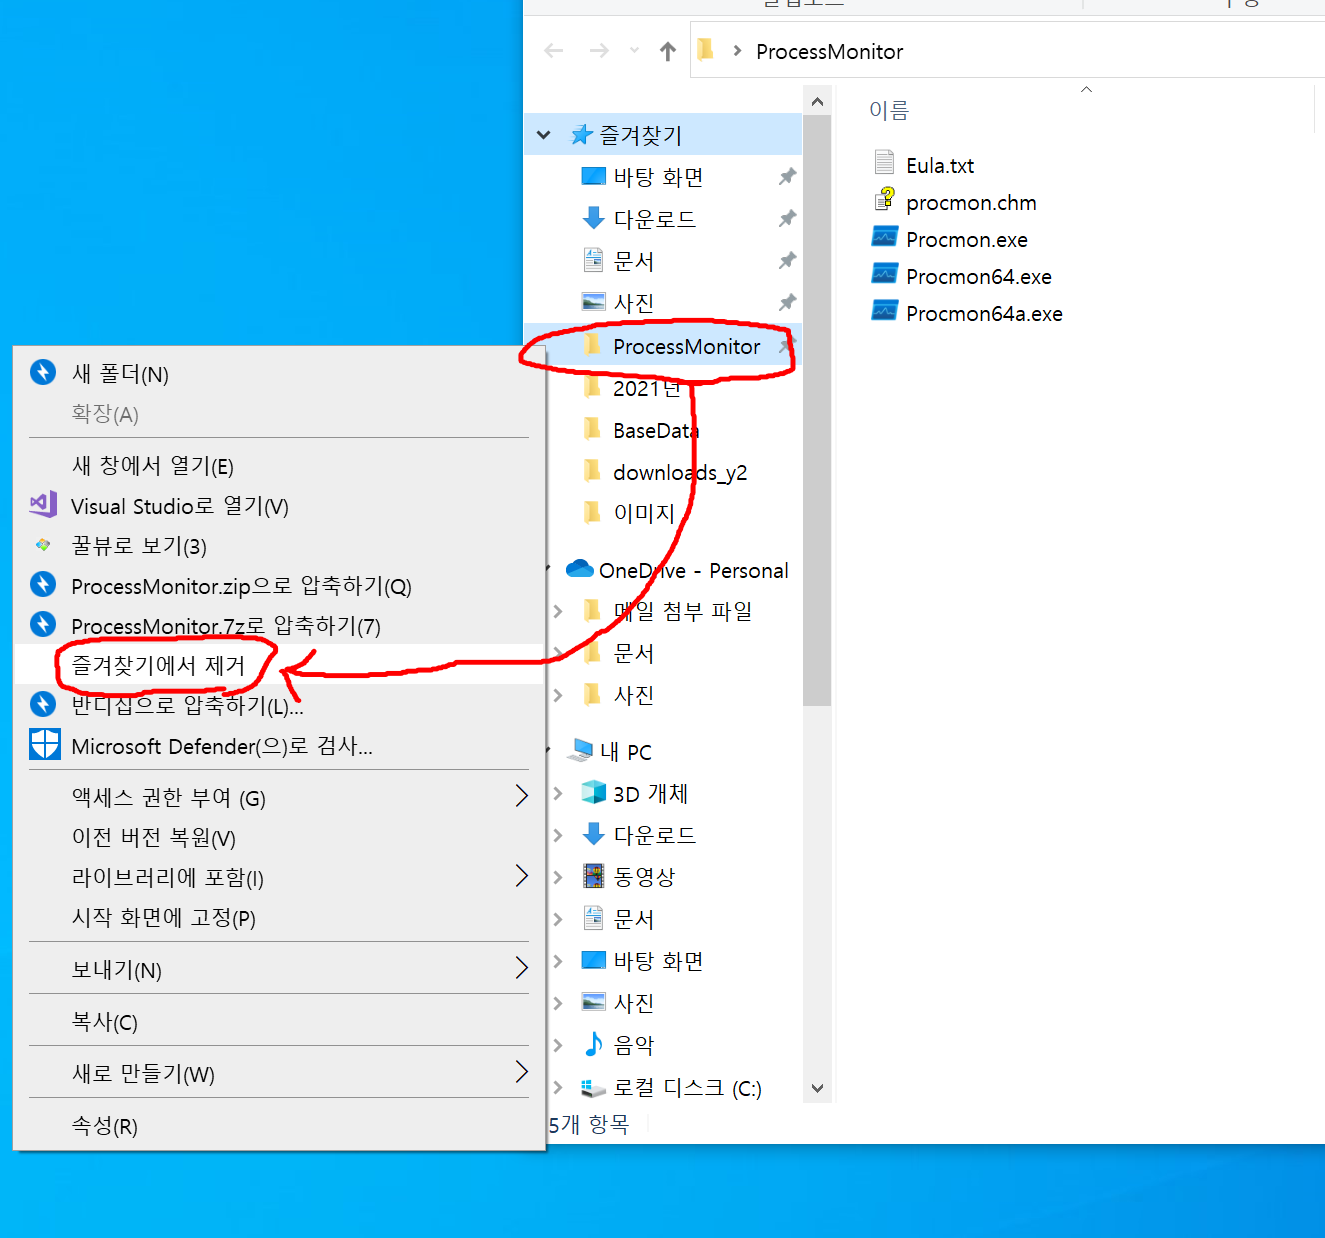
Task: Click the 다운로드 arrow icon under 즐겨찾기
Action: pyautogui.click(x=593, y=217)
